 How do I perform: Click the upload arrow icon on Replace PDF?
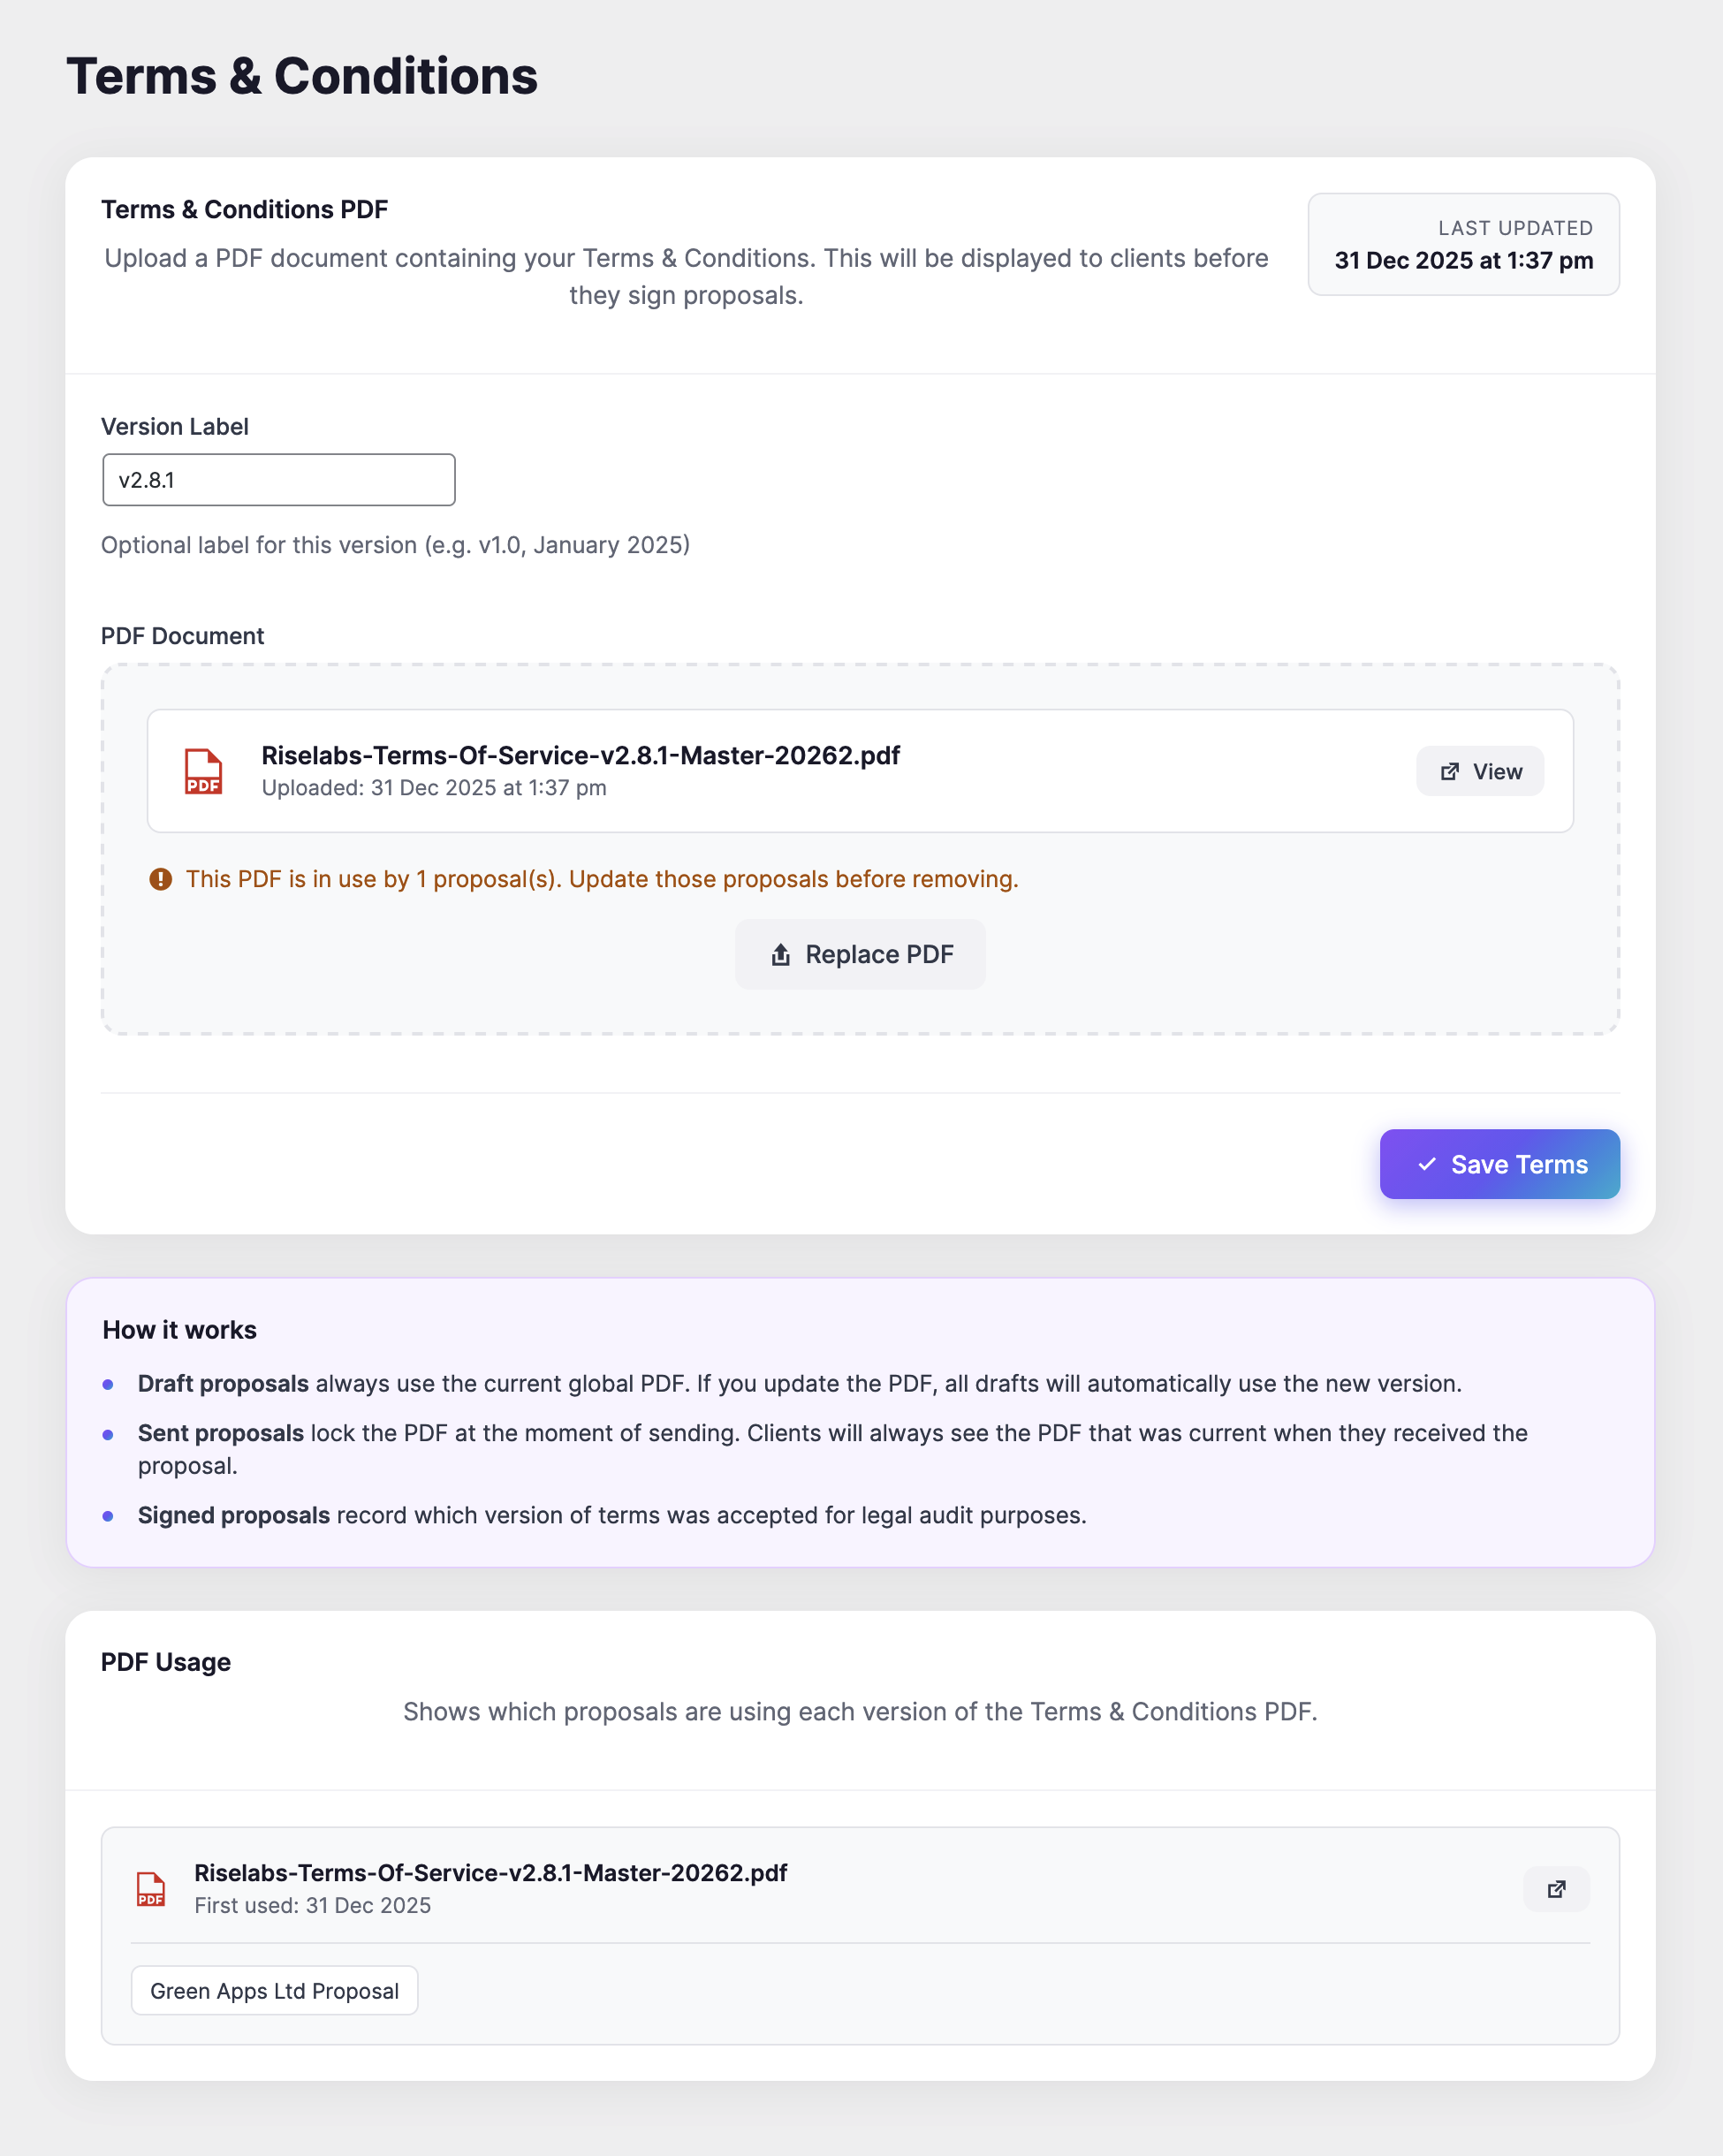pyautogui.click(x=780, y=955)
